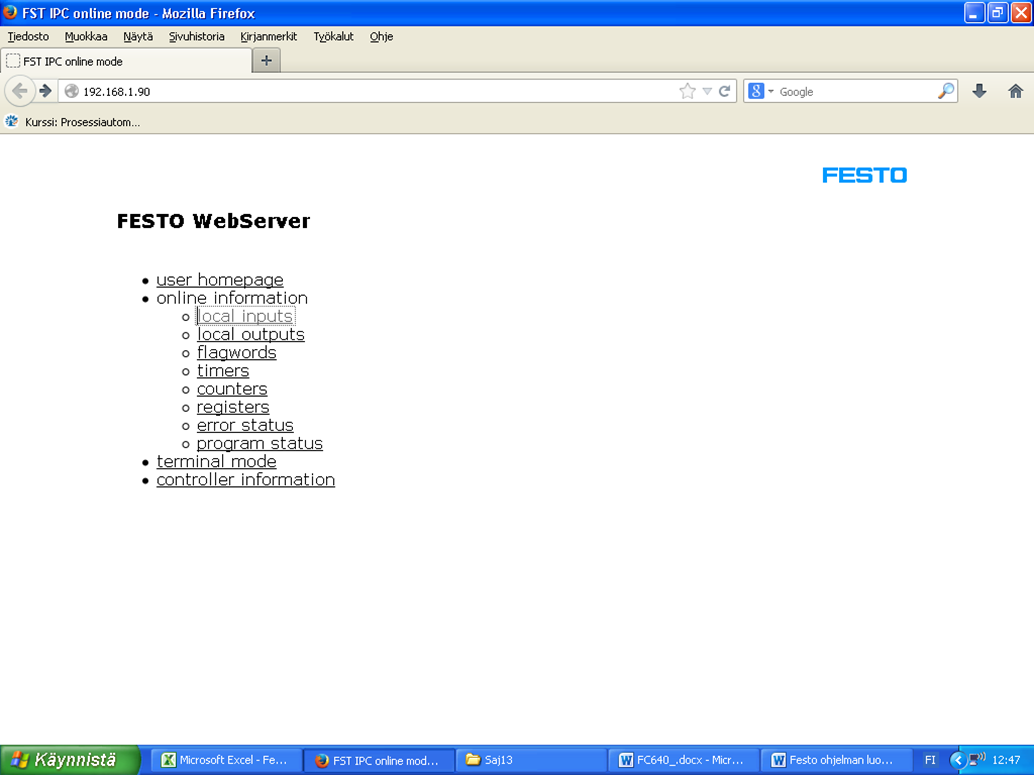Open the Google search engine selector

[x=760, y=91]
